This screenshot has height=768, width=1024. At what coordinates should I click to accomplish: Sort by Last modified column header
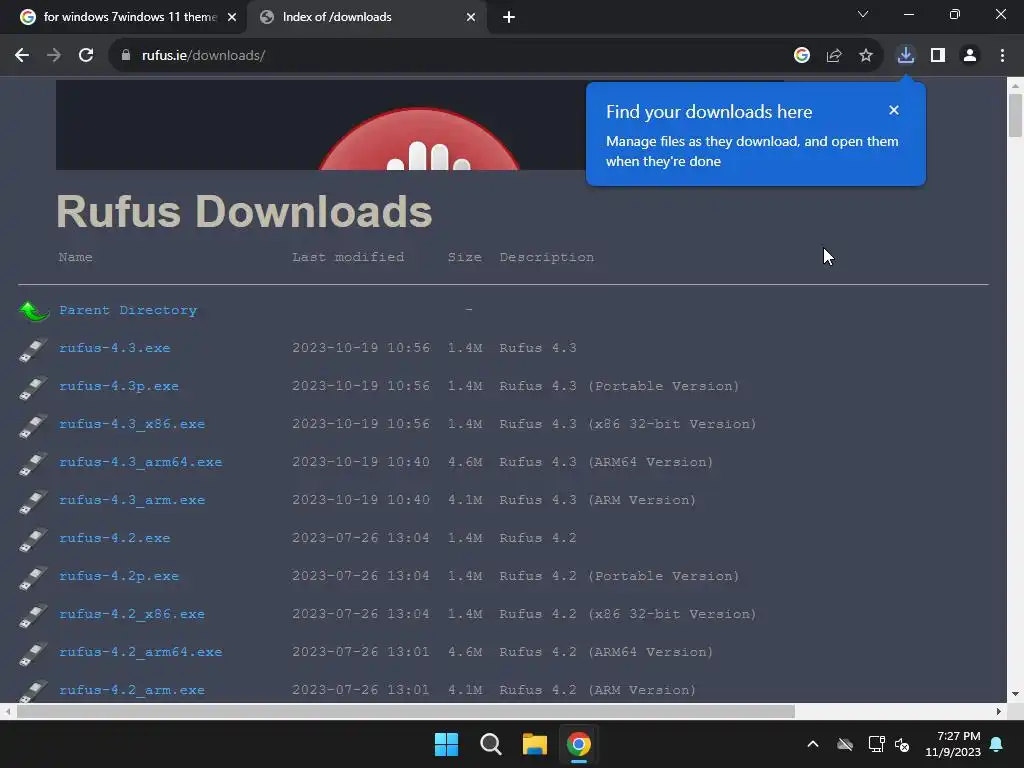pyautogui.click(x=348, y=257)
